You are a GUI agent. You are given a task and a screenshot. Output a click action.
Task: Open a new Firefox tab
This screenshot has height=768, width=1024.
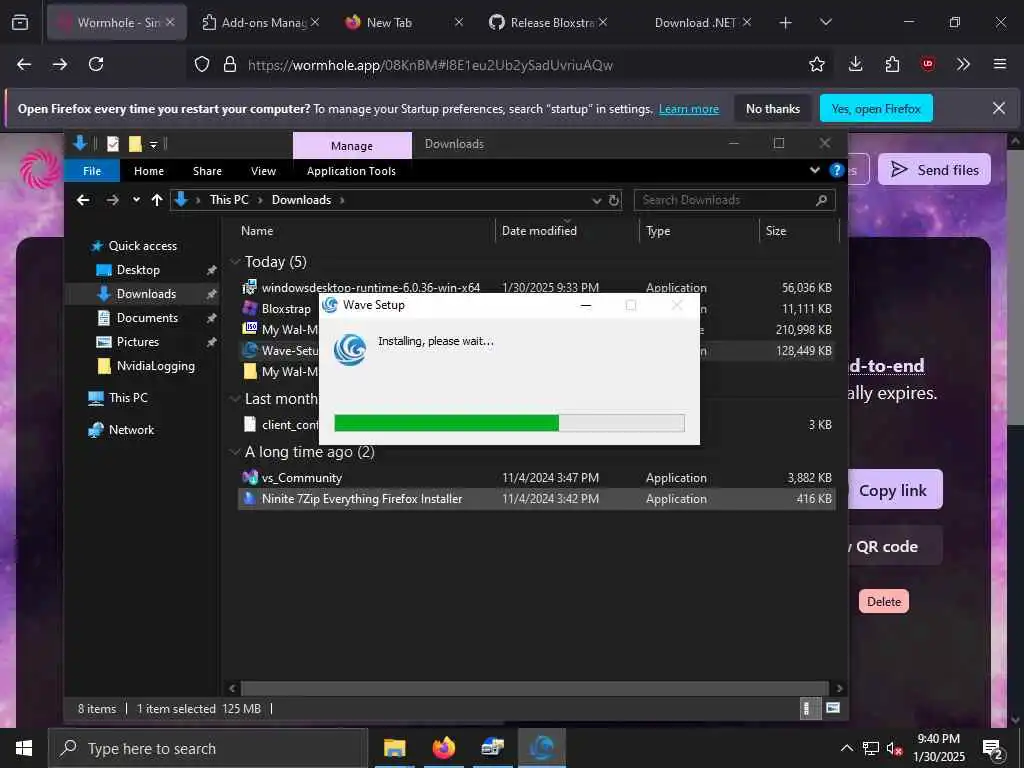pos(785,22)
